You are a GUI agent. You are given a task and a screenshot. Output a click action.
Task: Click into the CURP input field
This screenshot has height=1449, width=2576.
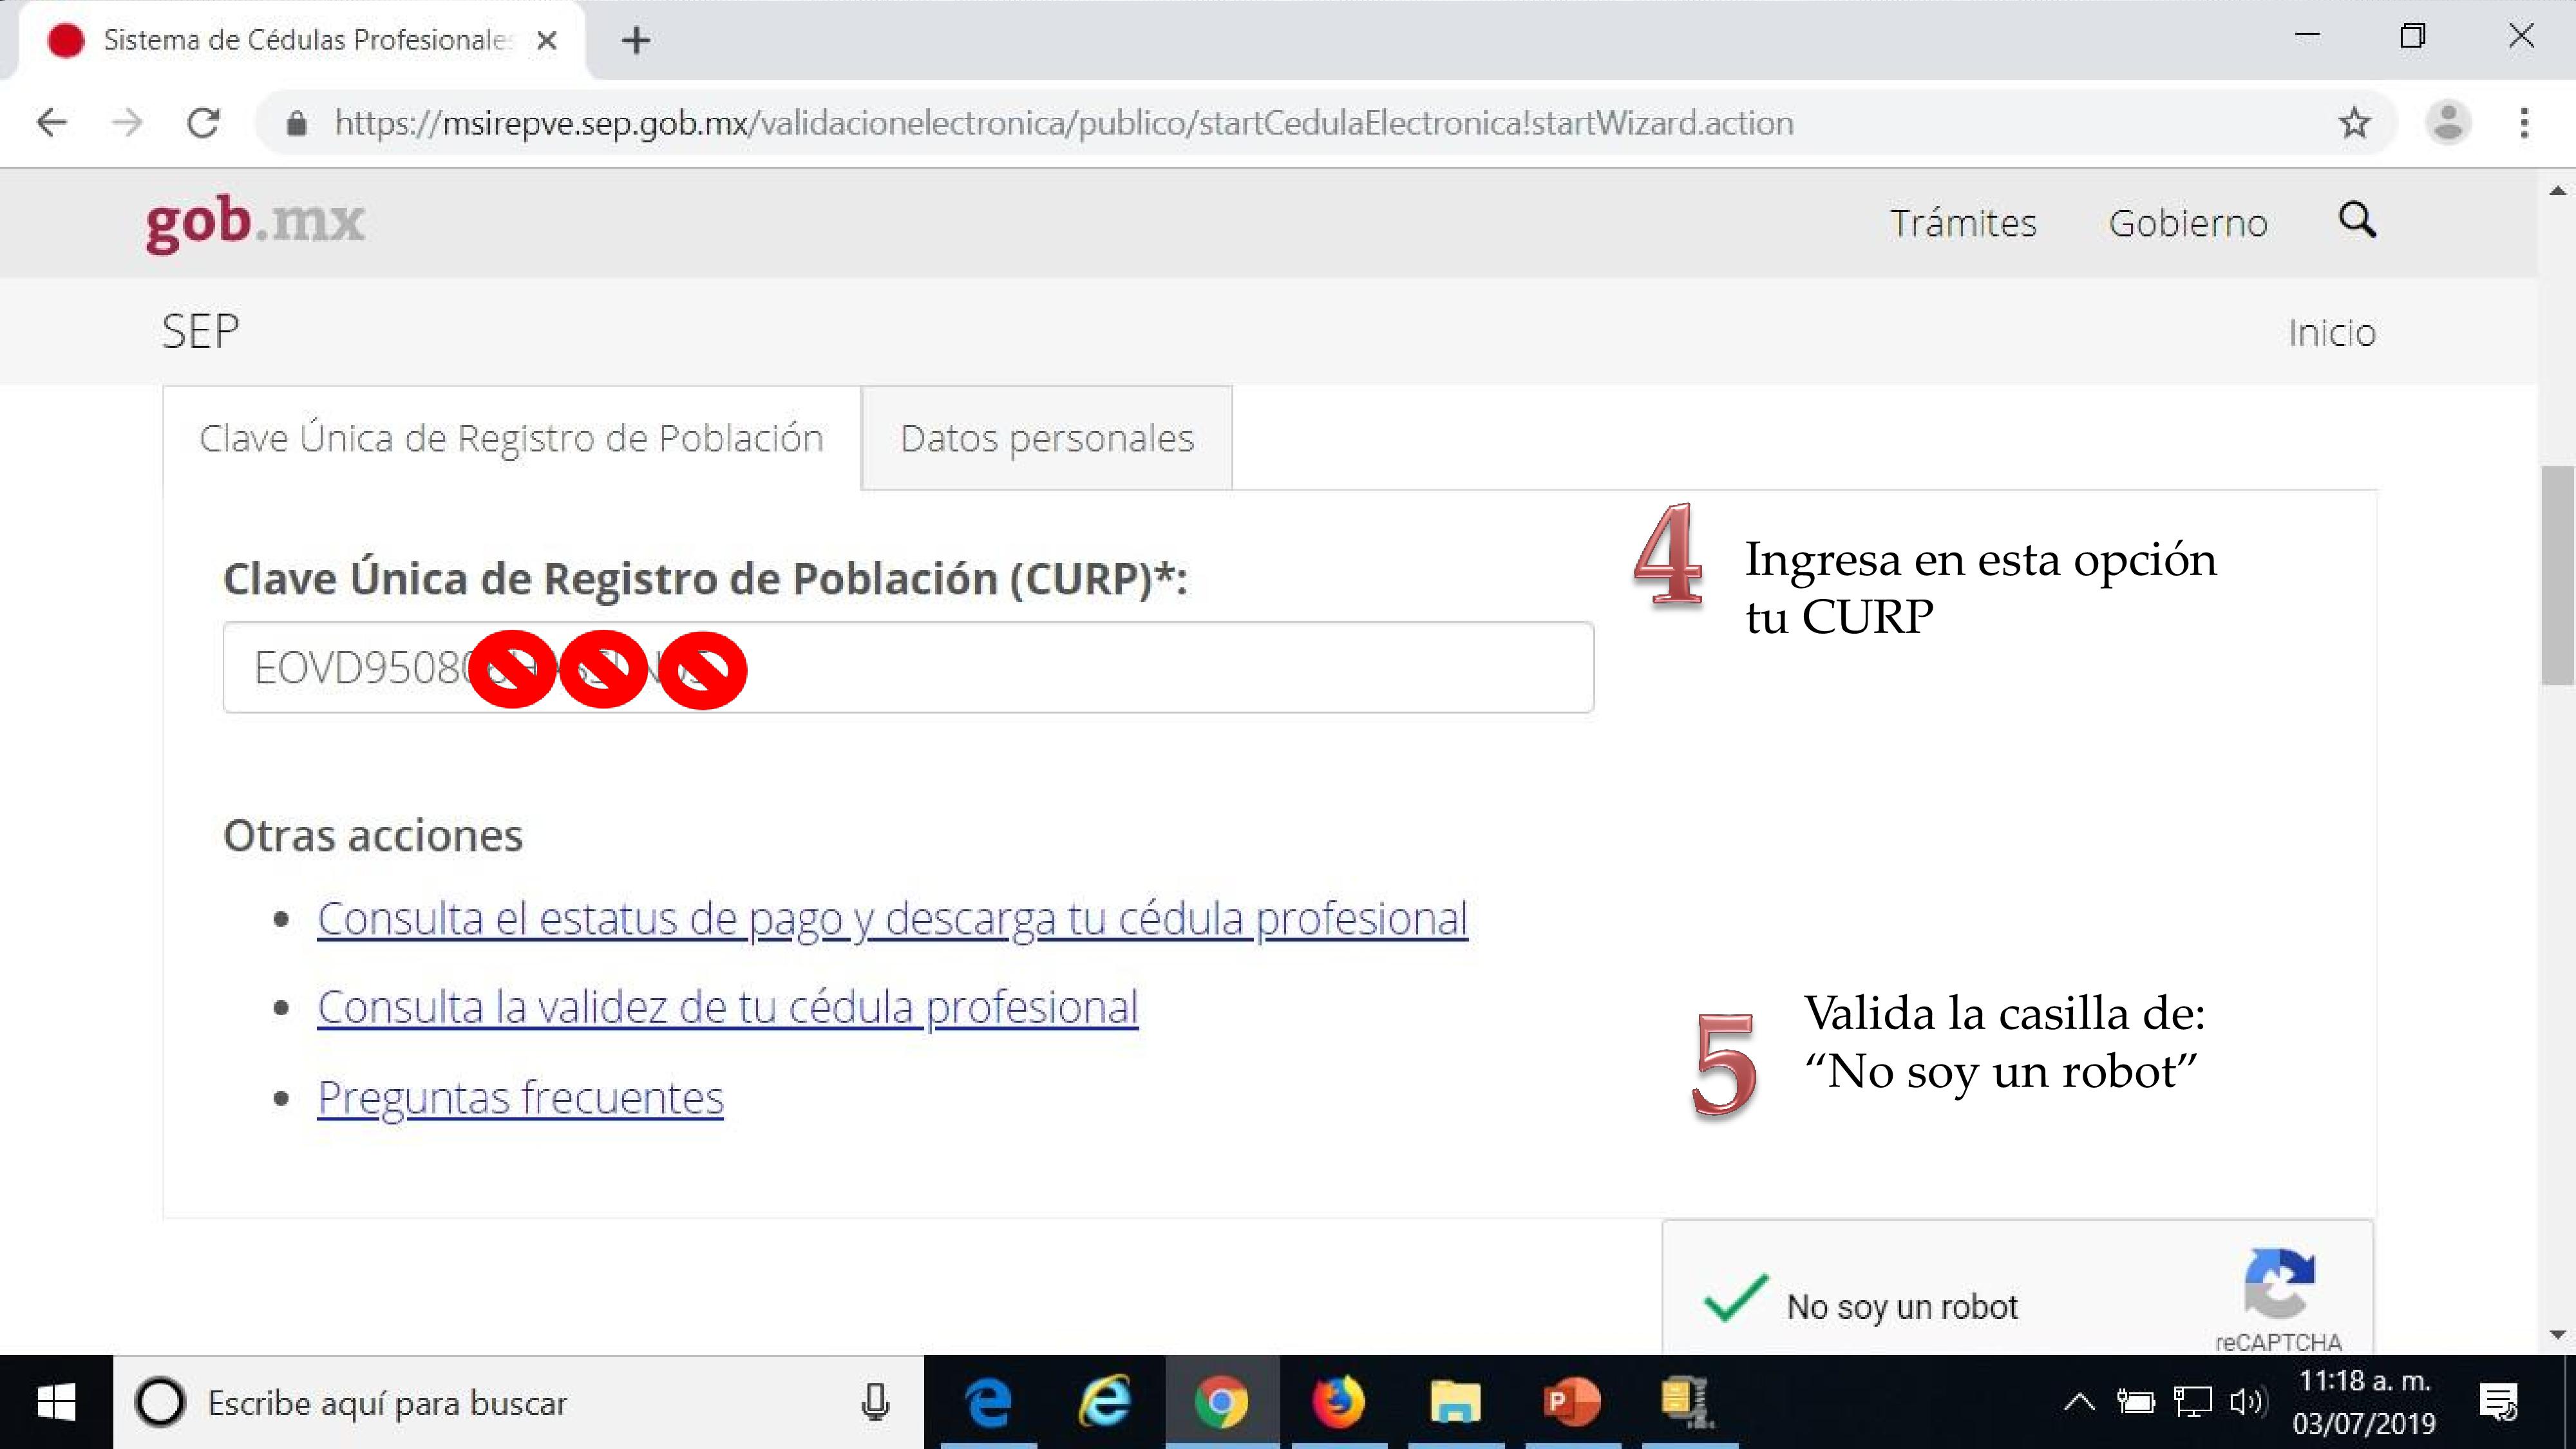pyautogui.click(x=908, y=667)
